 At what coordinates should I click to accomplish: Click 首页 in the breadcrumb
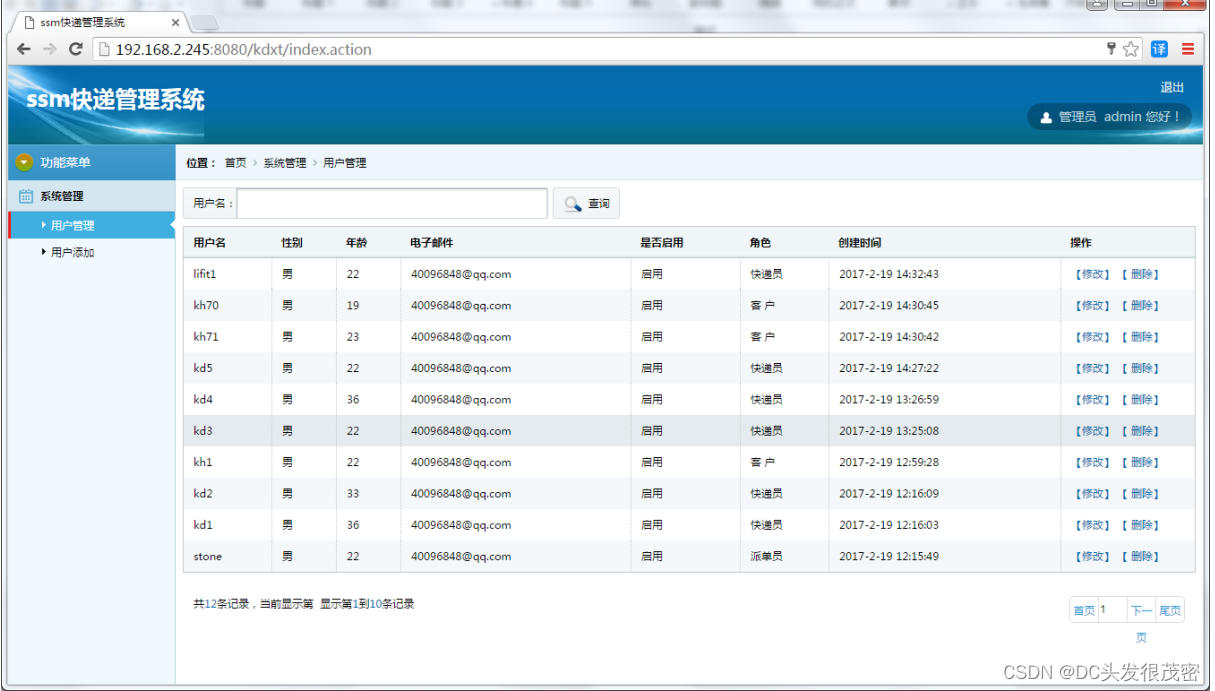tap(235, 163)
